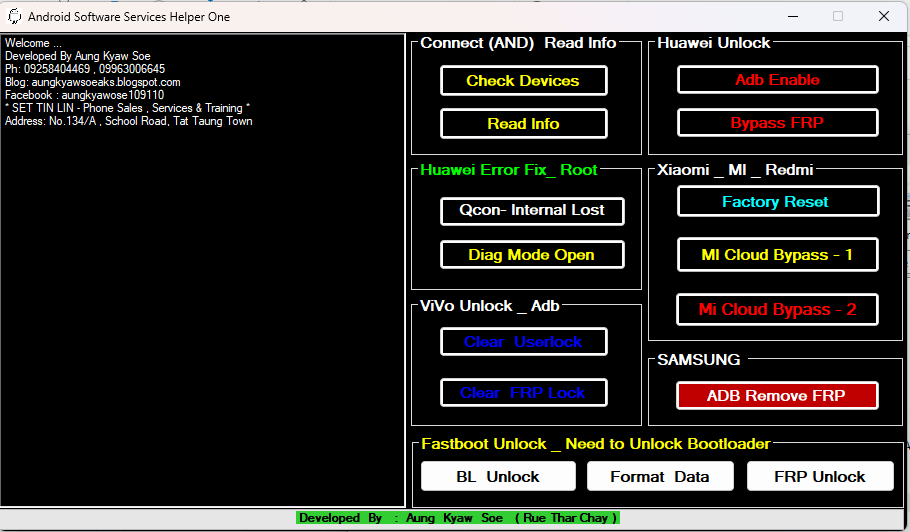This screenshot has height=532, width=910.
Task: Run Qcon- Internal Lost fix
Action: (x=532, y=211)
